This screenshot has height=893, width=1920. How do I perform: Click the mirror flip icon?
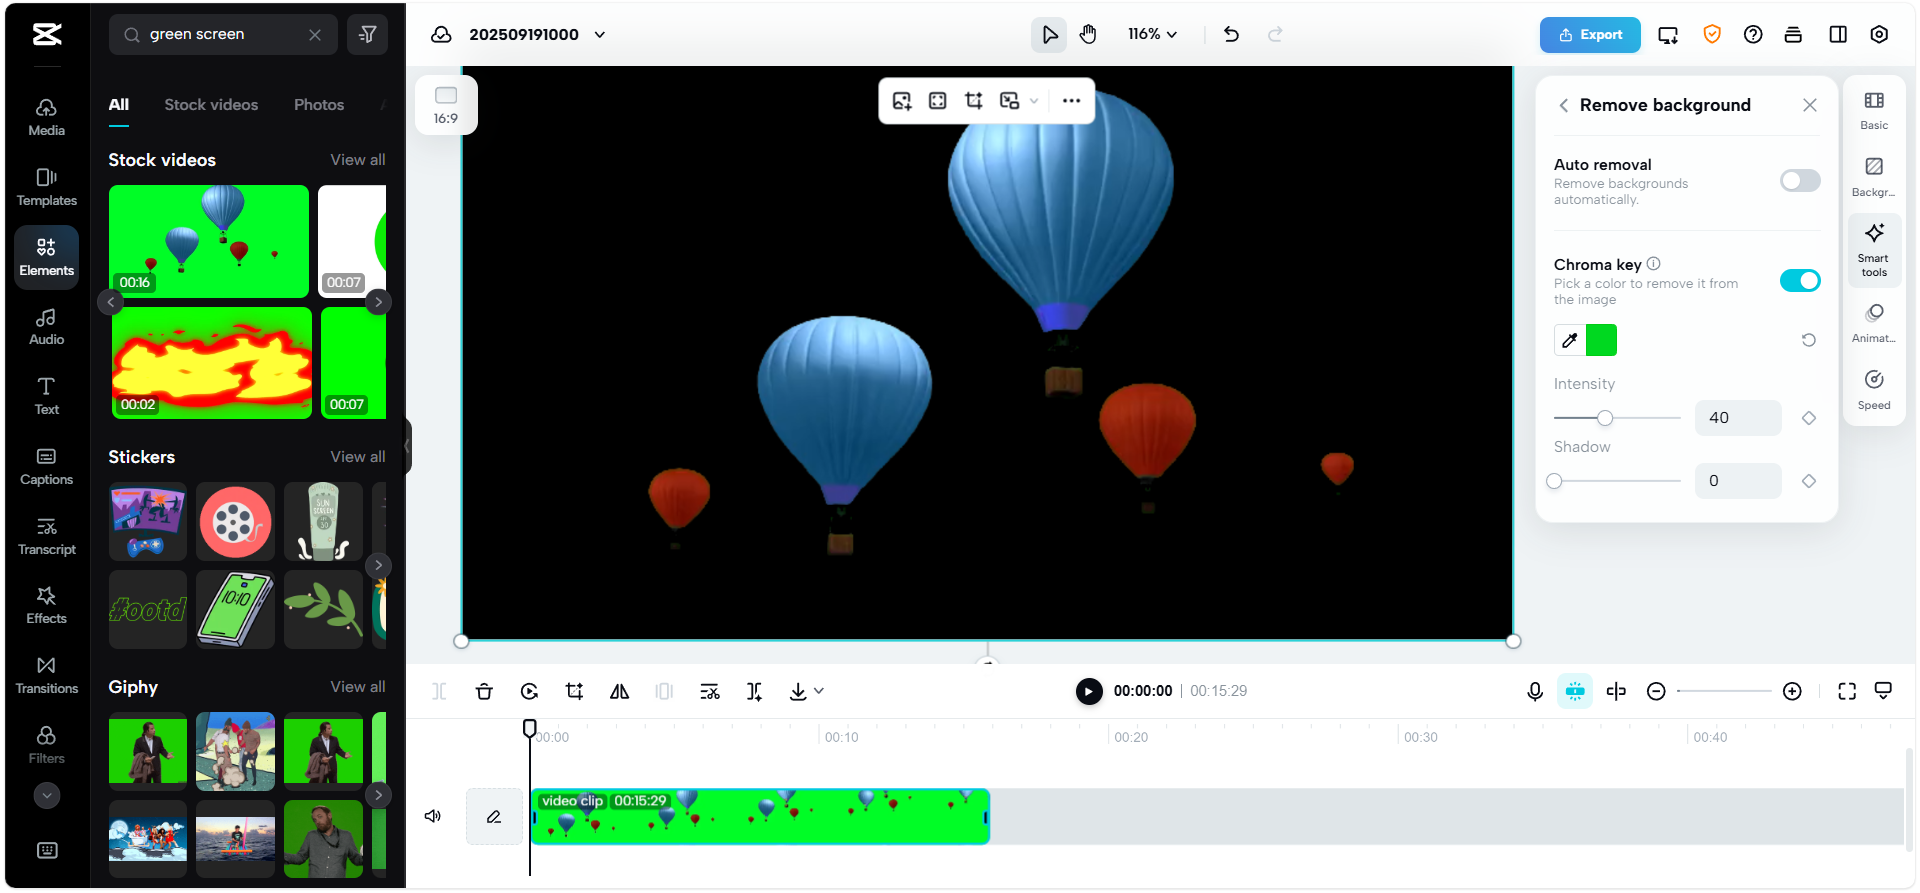tap(619, 691)
